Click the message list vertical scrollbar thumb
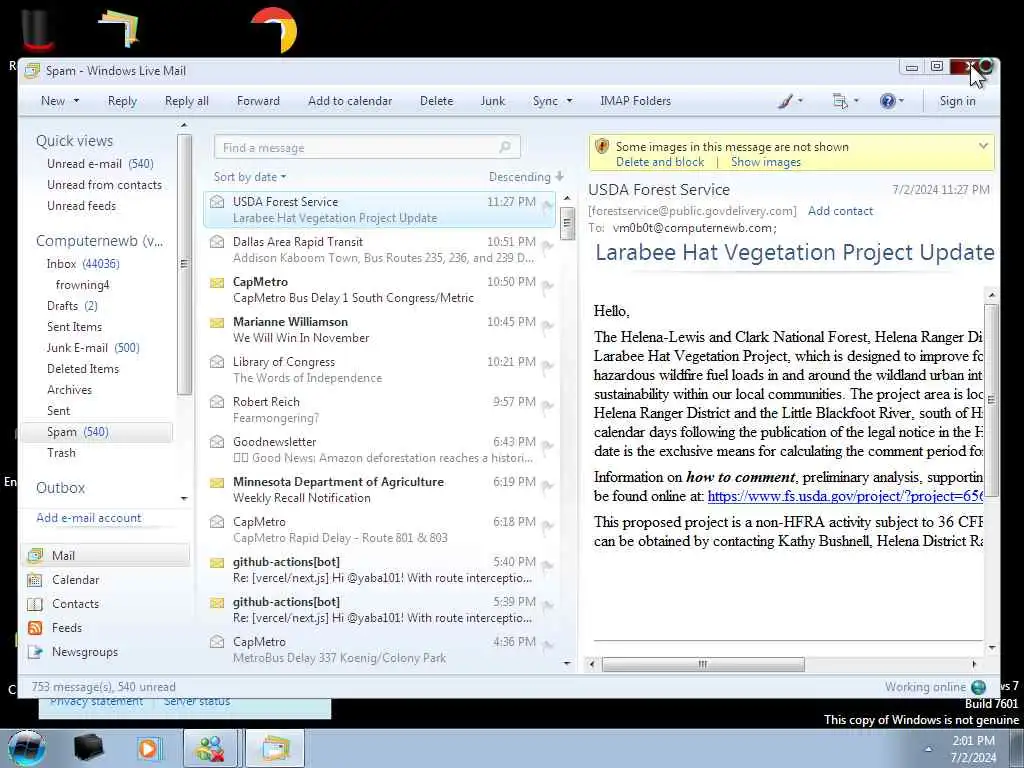 [567, 223]
